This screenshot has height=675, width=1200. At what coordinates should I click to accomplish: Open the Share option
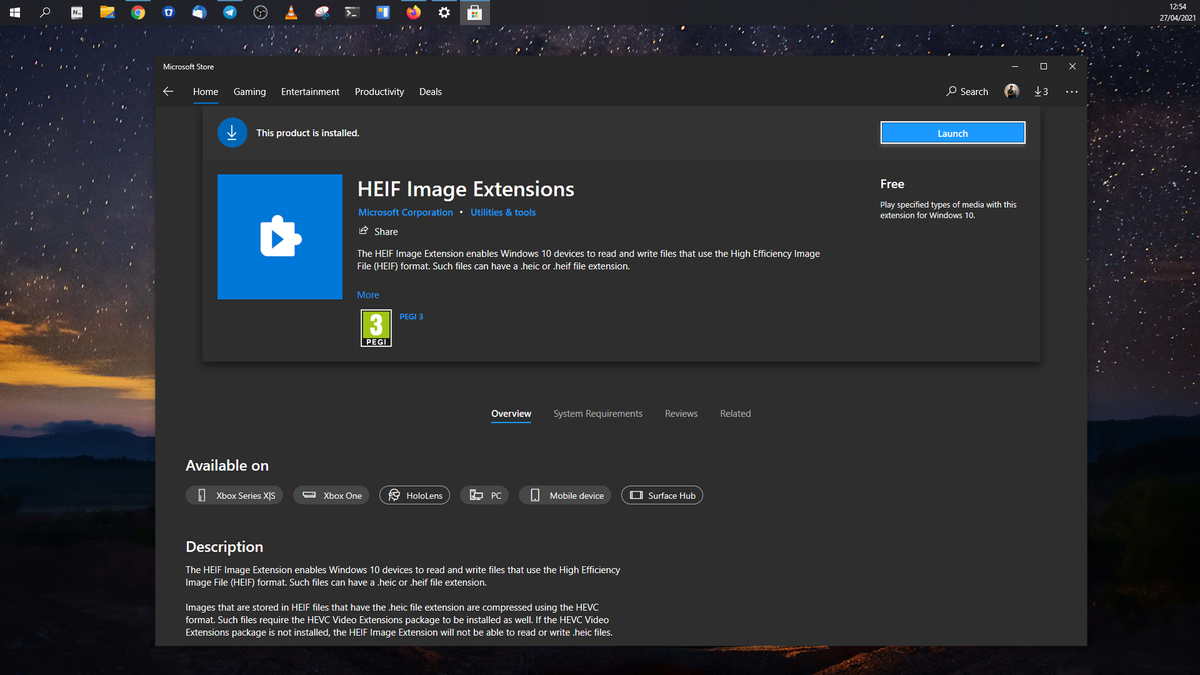(379, 231)
